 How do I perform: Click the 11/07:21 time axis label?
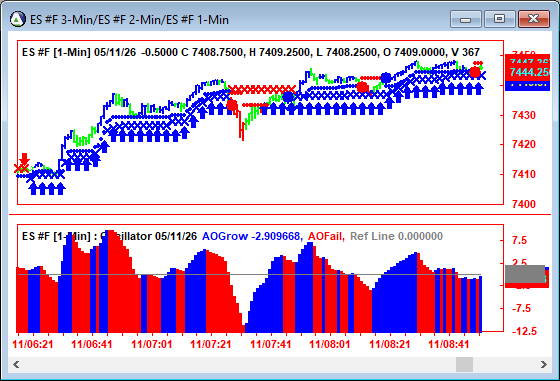[211, 344]
